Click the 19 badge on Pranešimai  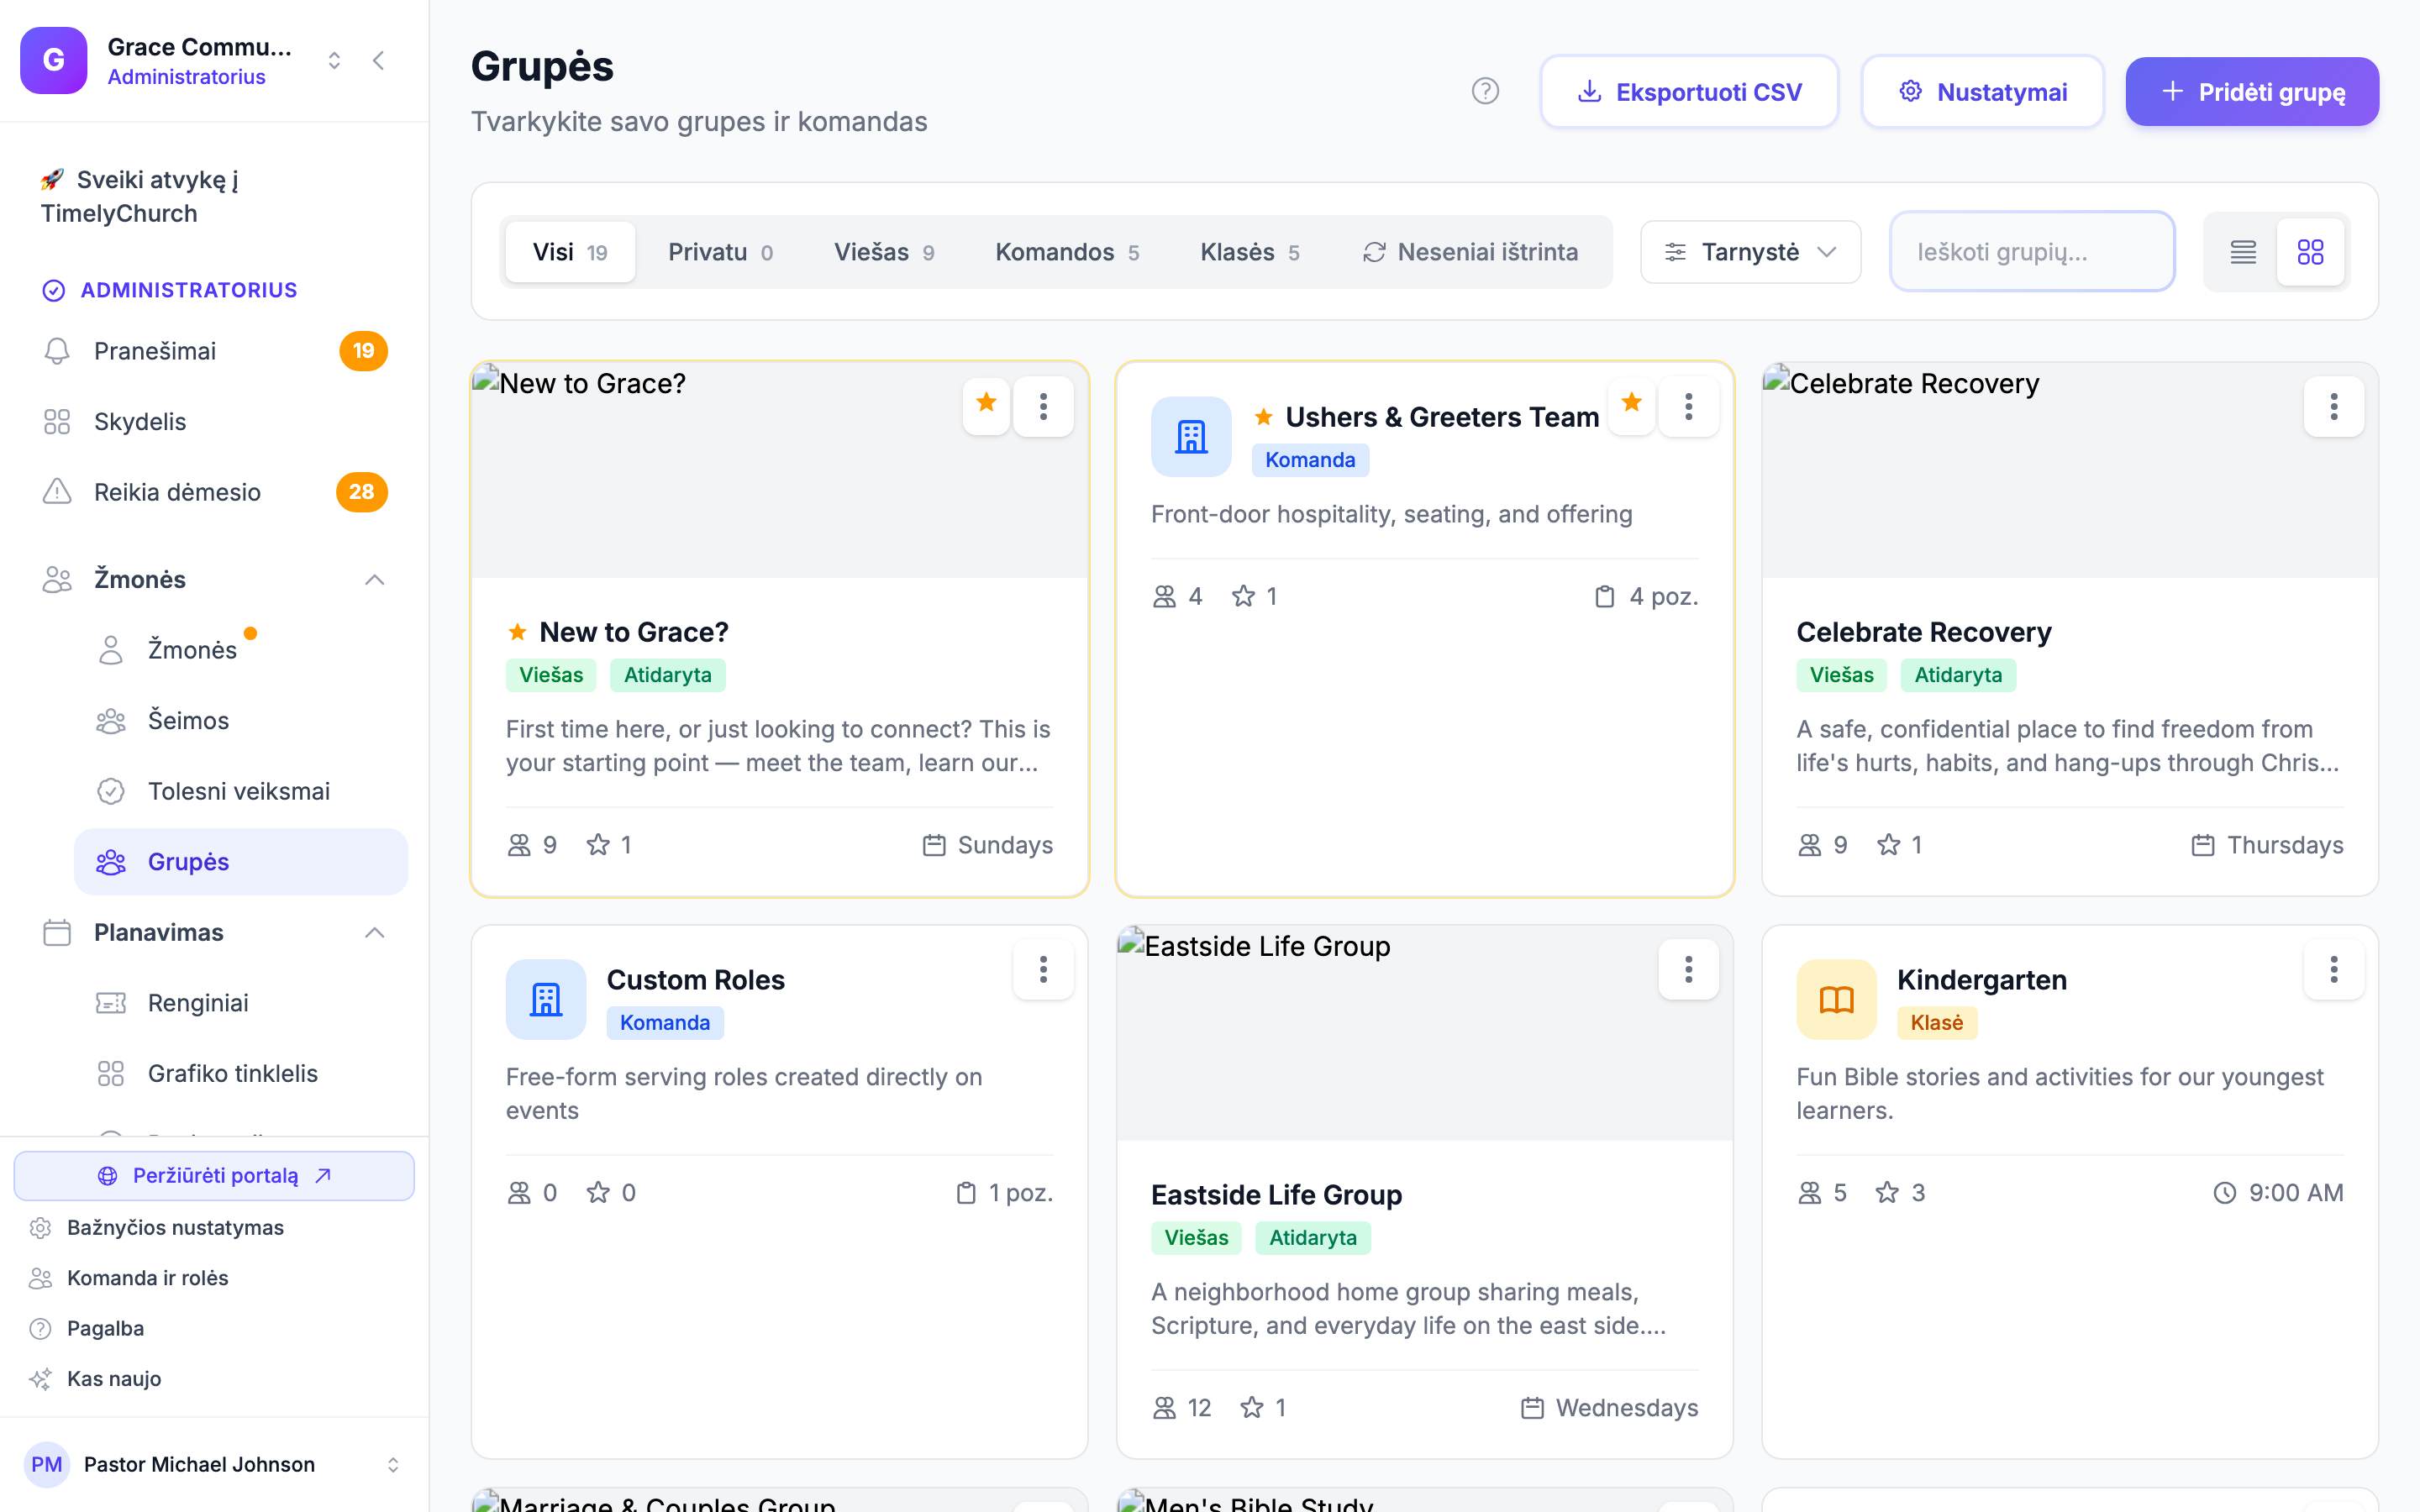point(363,351)
